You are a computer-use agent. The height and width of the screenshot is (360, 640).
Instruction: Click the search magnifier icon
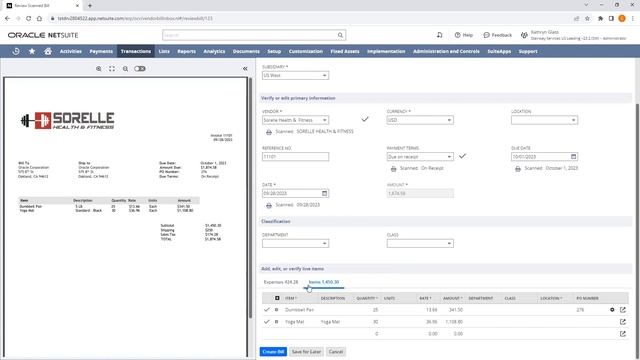[x=340, y=35]
